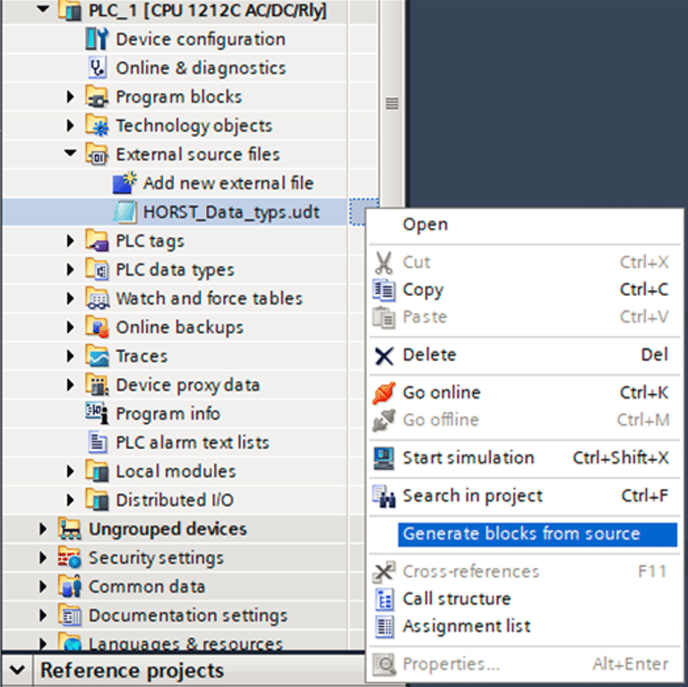Click the Add new external file icon
Image resolution: width=688 pixels, height=687 pixels.
pos(124,183)
